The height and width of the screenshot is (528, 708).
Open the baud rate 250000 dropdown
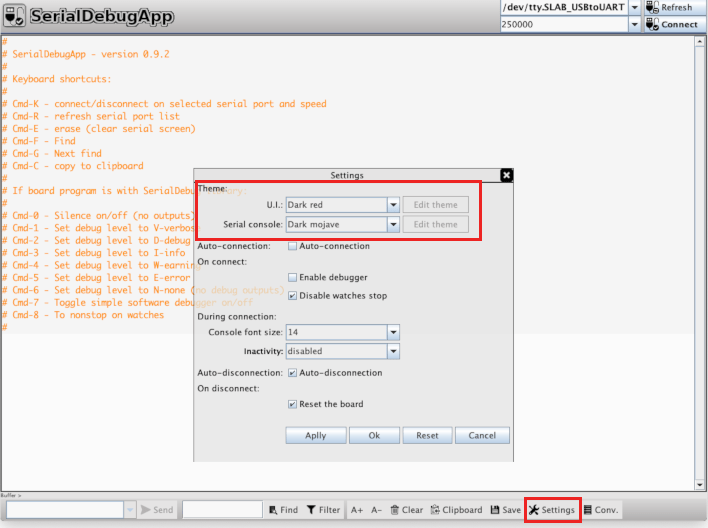pyautogui.click(x=635, y=24)
